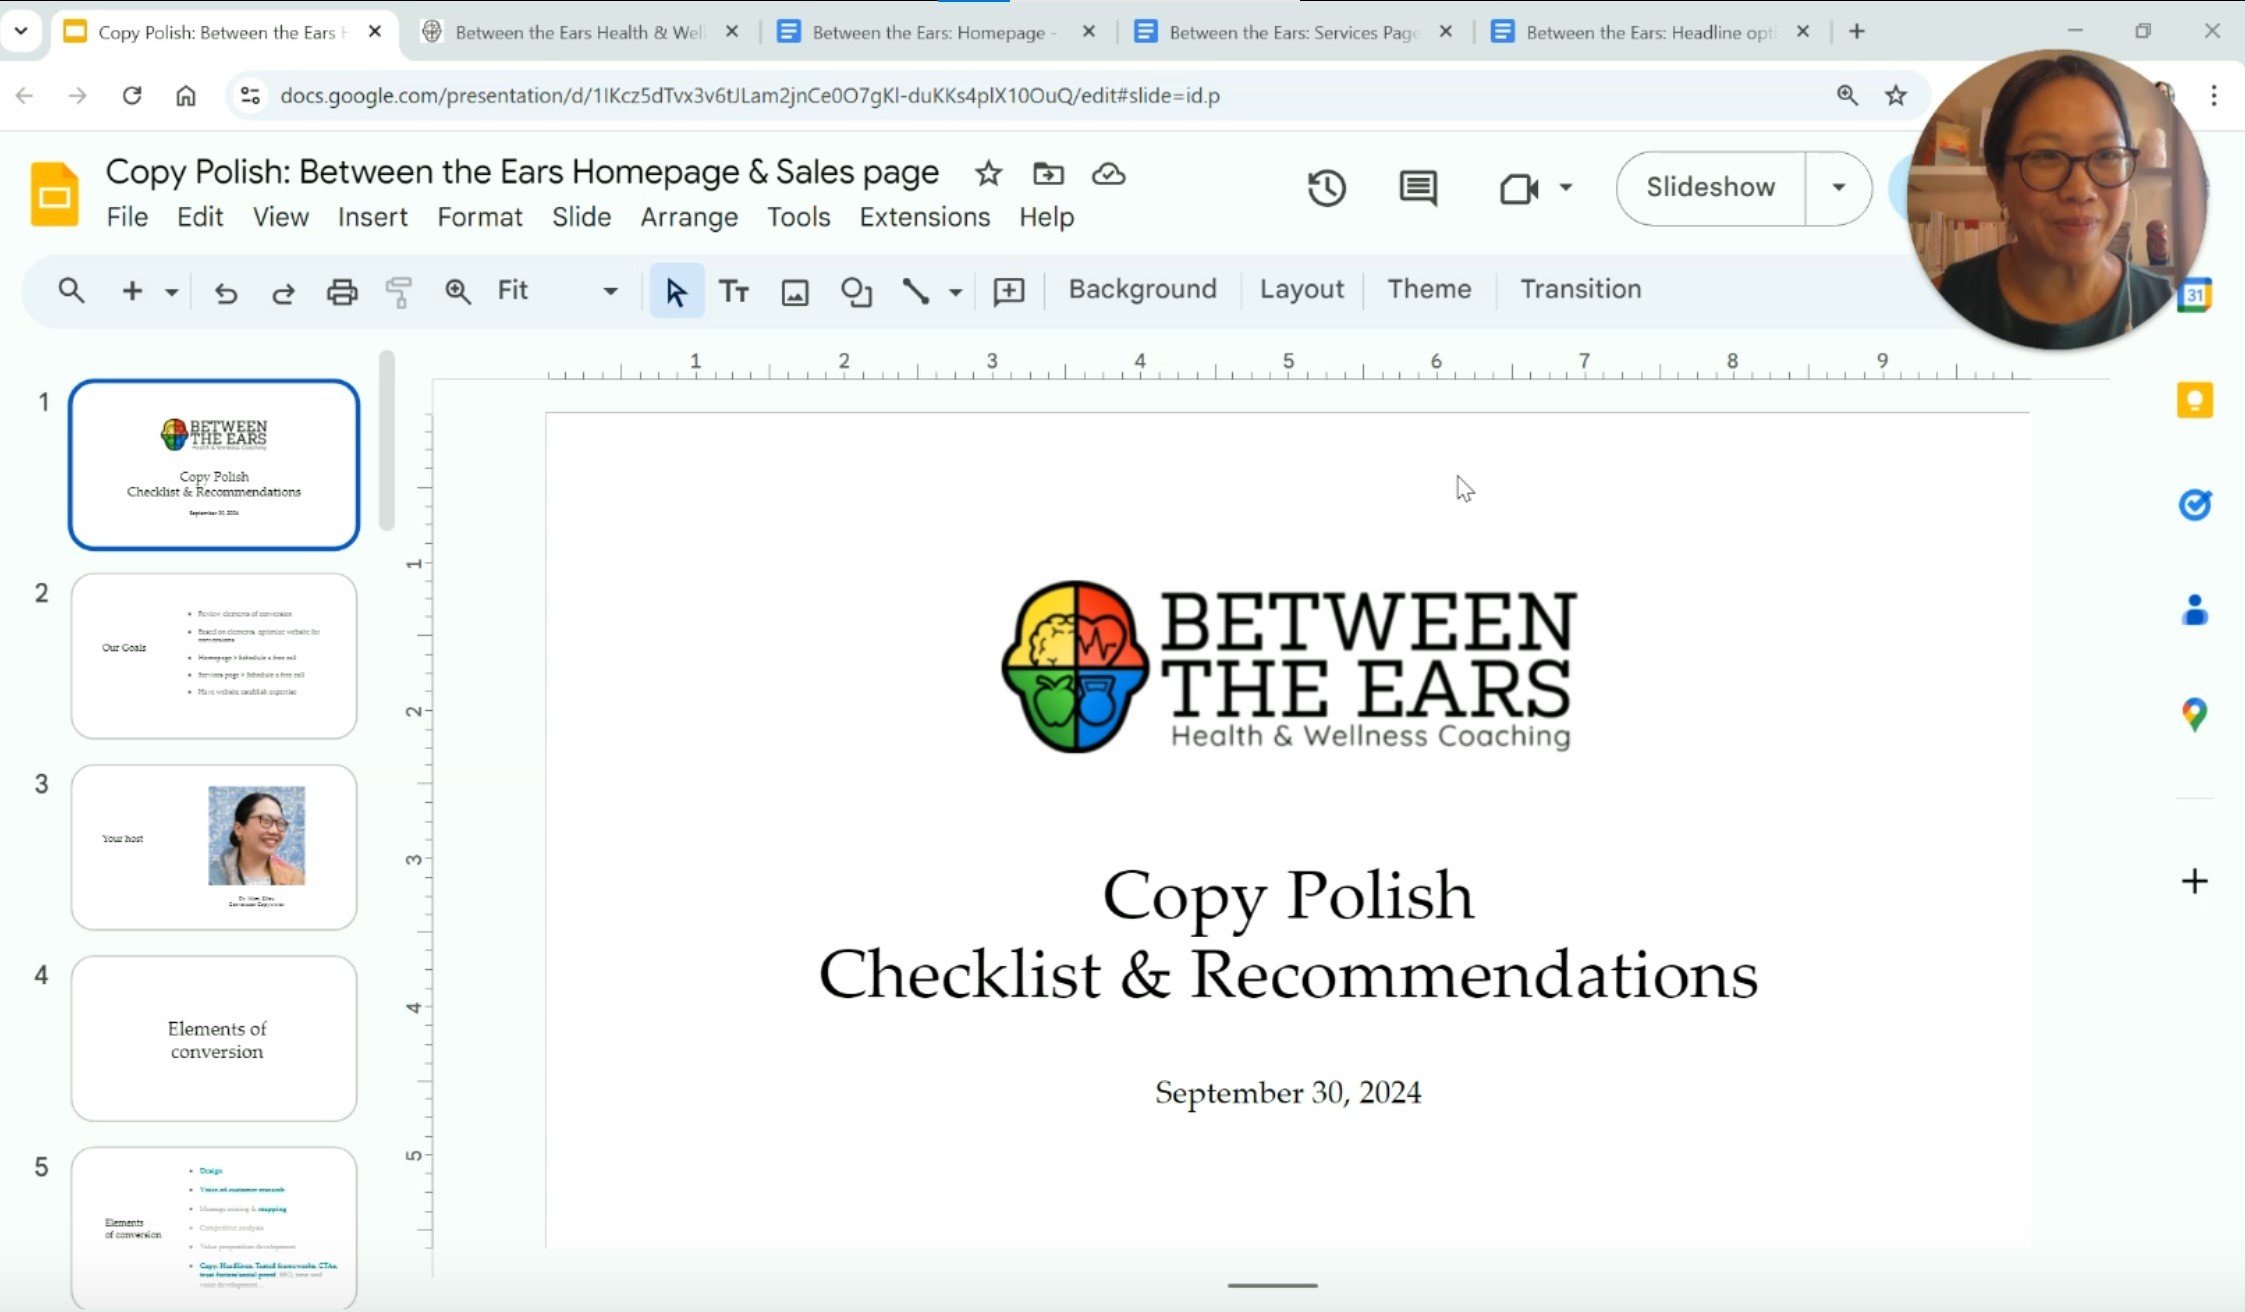Open the File menu
This screenshot has width=2245, height=1312.
point(127,217)
